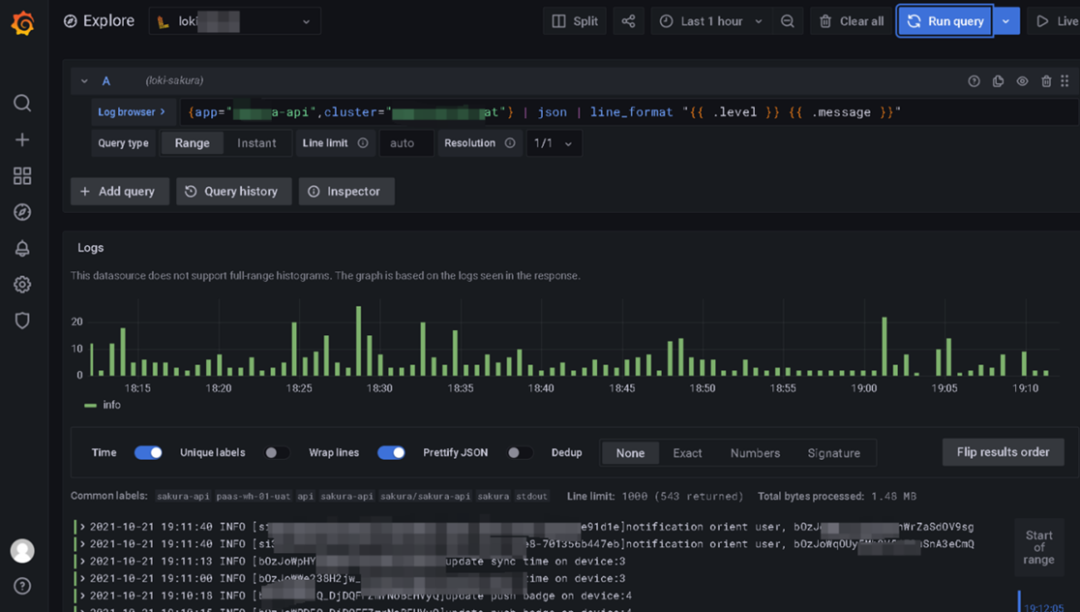Viewport: 1080px width, 612px height.
Task: Click the Server Admin shield icon
Action: tap(22, 321)
